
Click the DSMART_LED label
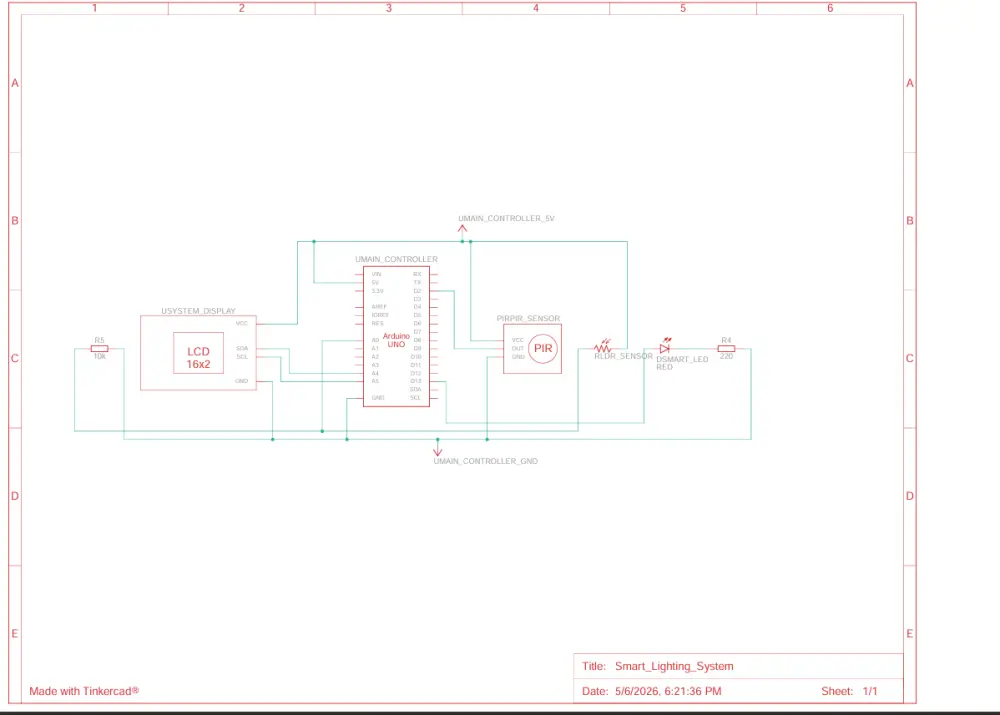682,359
